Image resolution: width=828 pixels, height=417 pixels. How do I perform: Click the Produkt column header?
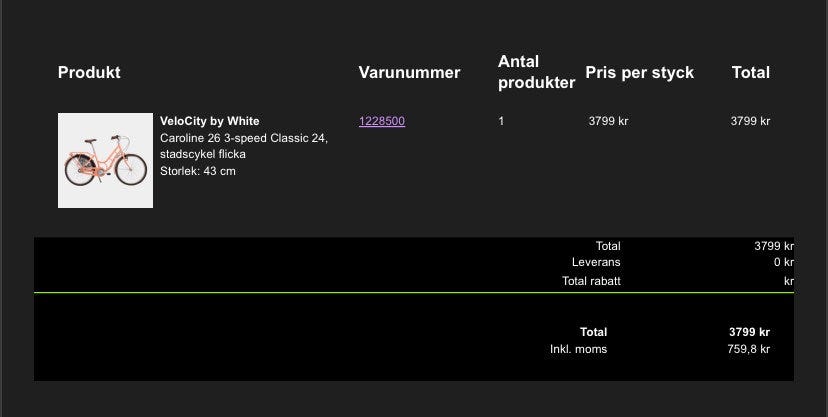pos(89,72)
